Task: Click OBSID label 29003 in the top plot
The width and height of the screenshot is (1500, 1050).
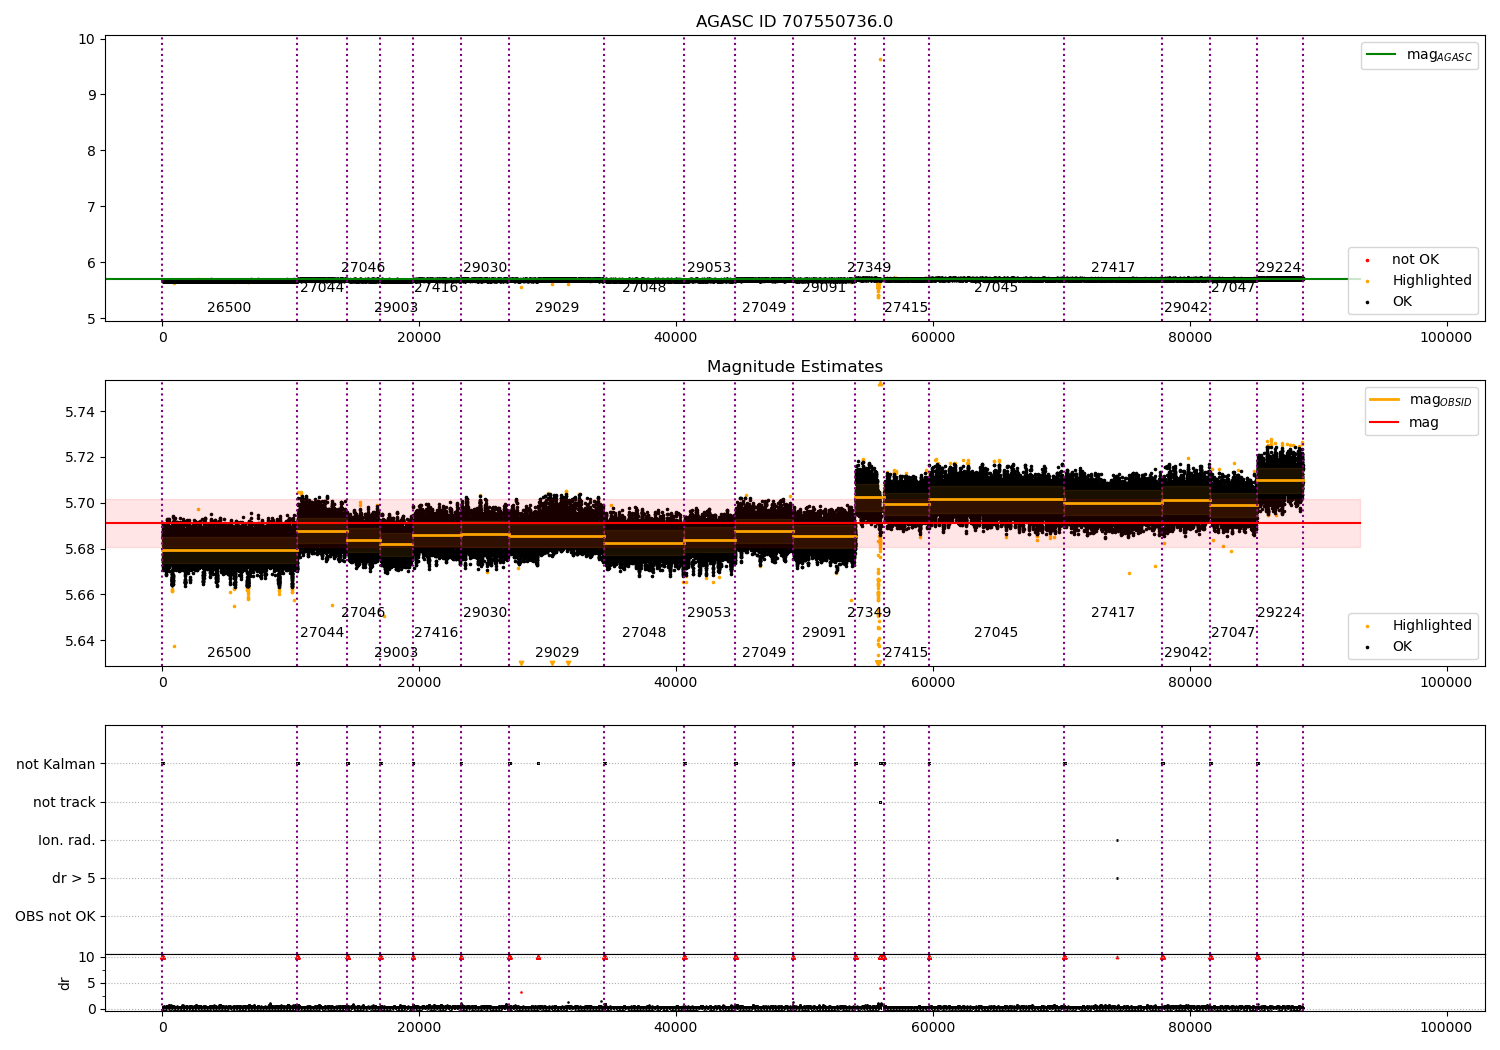Action: 396,307
